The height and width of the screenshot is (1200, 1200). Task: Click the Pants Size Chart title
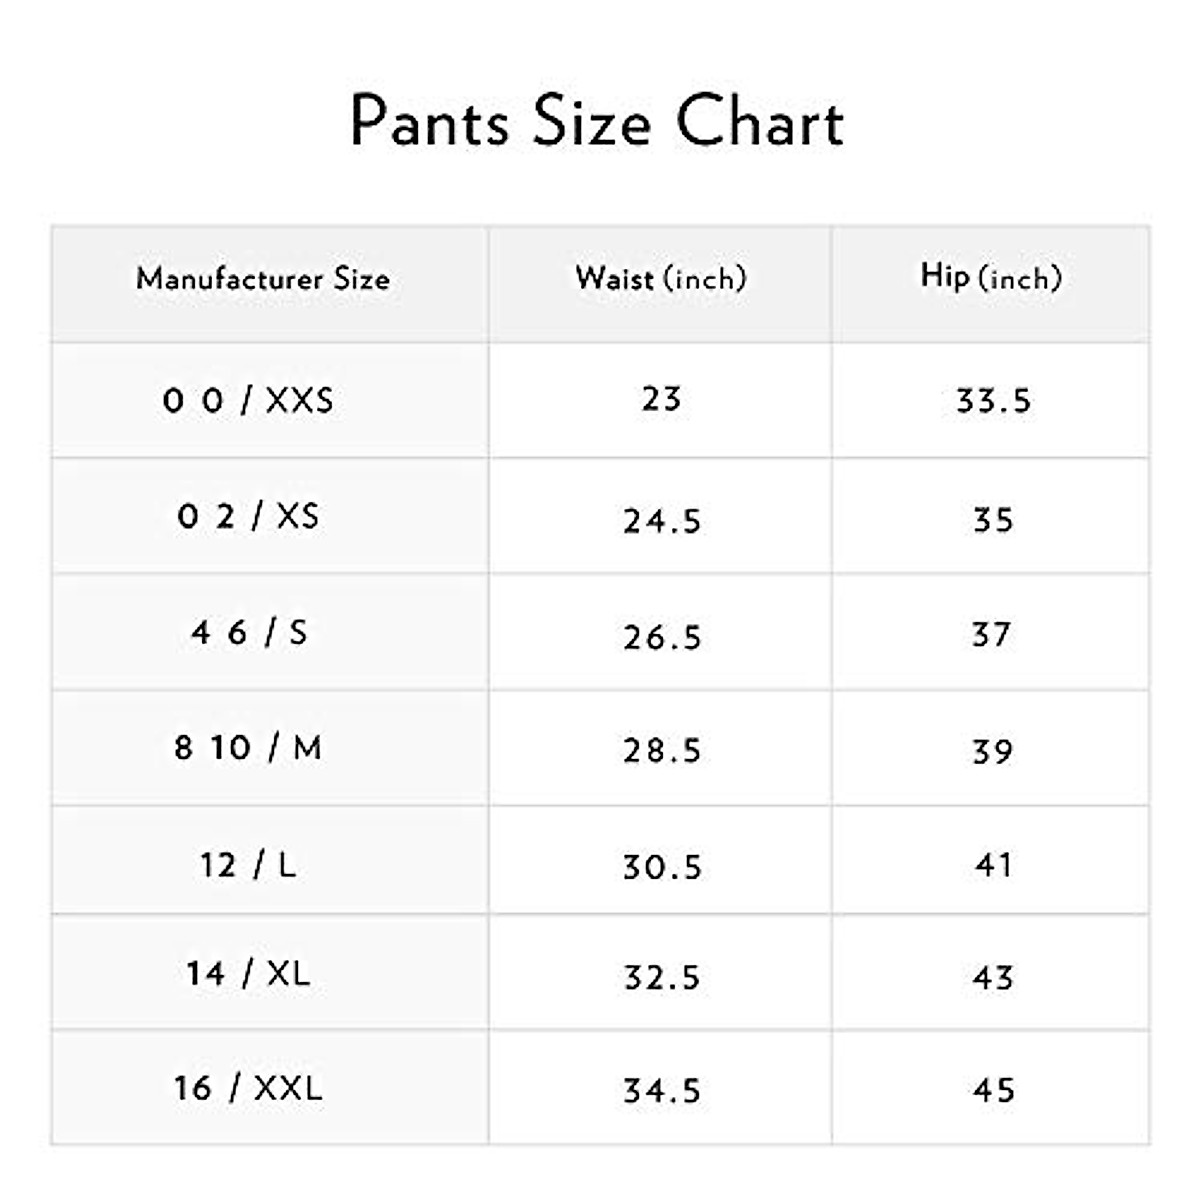point(597,122)
